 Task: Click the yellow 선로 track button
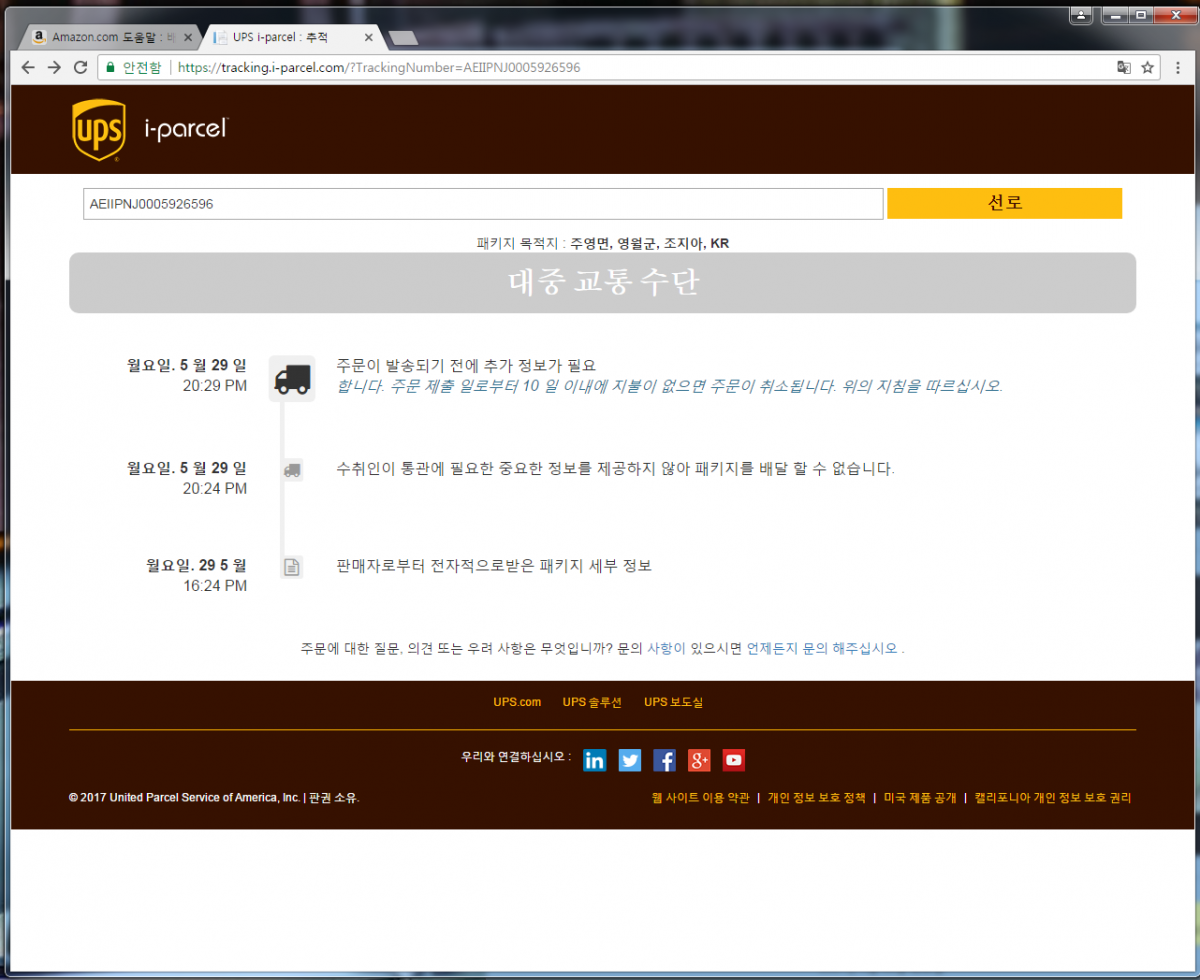click(x=1004, y=203)
